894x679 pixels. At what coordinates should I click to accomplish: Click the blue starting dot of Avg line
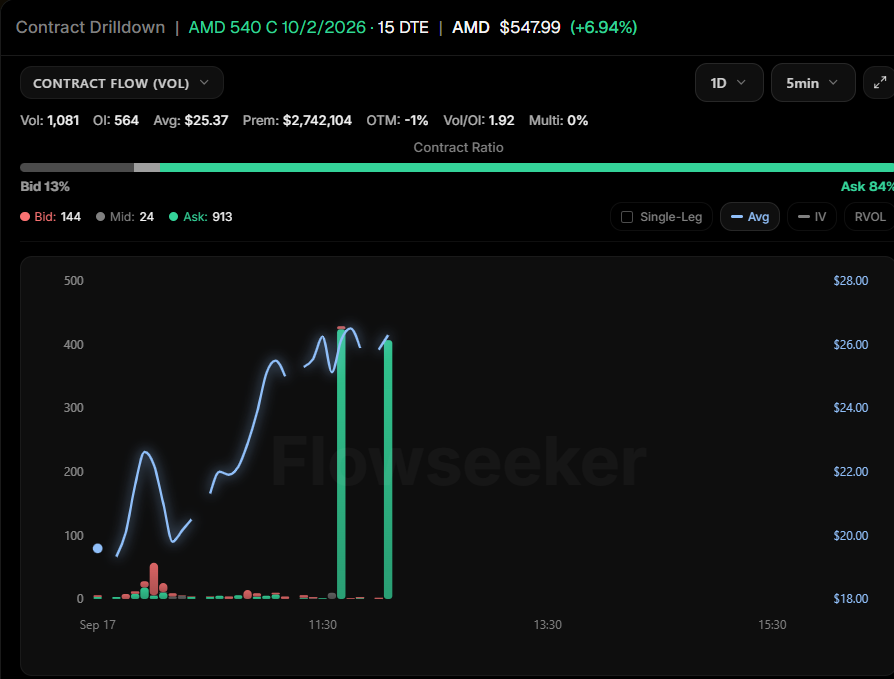point(97,548)
